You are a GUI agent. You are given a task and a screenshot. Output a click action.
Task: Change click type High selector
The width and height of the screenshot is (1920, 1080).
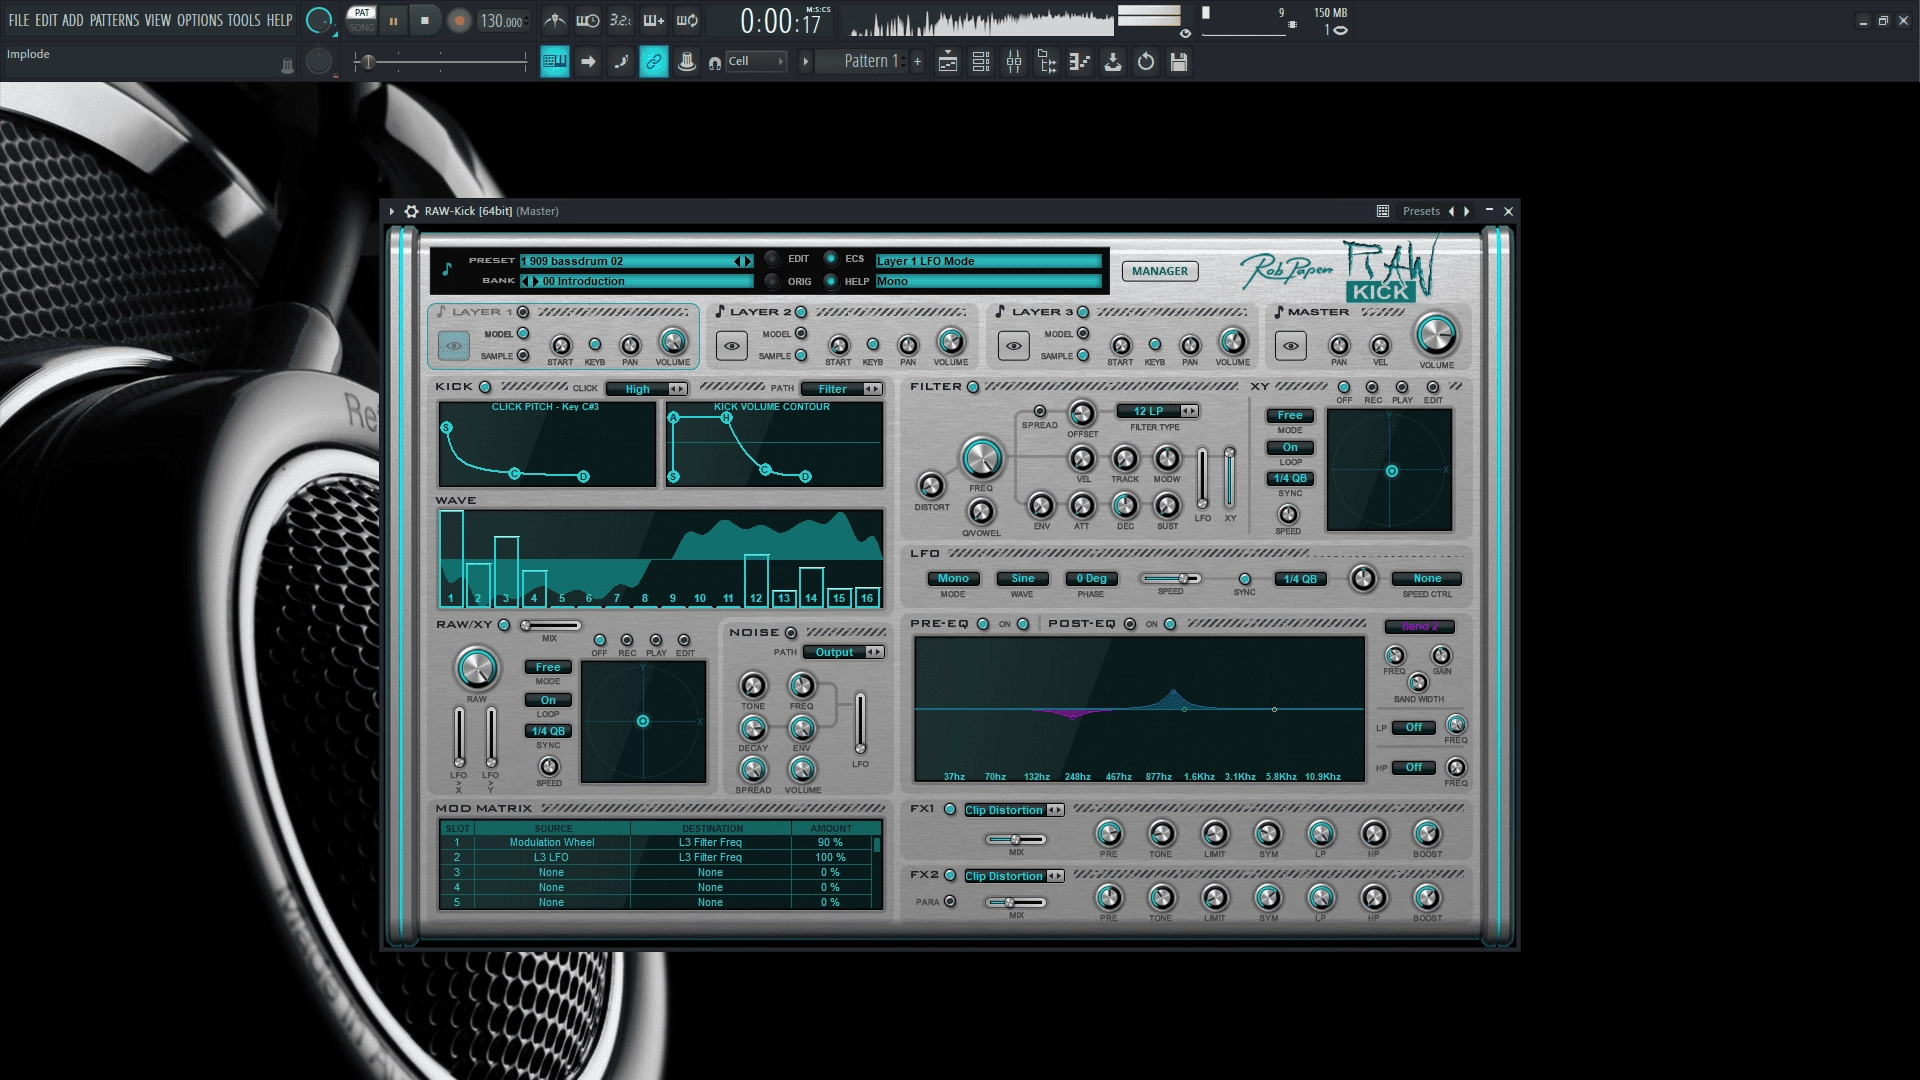[647, 389]
